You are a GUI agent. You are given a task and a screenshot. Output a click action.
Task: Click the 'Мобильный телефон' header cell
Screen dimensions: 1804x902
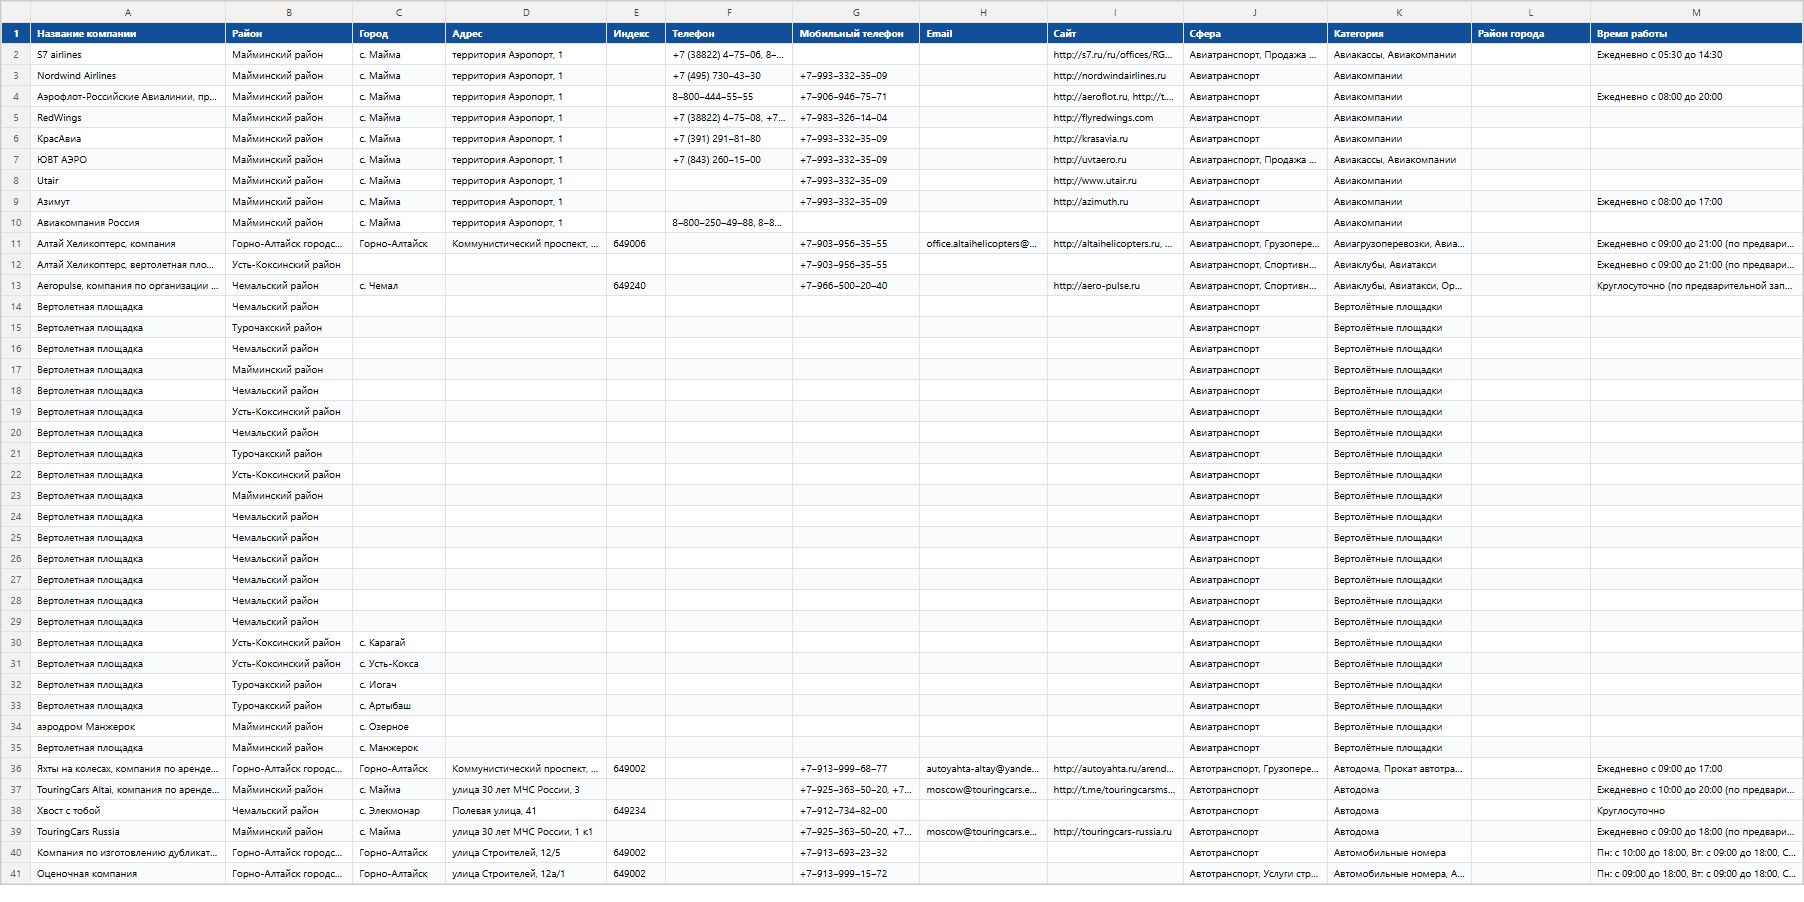pyautogui.click(x=856, y=34)
